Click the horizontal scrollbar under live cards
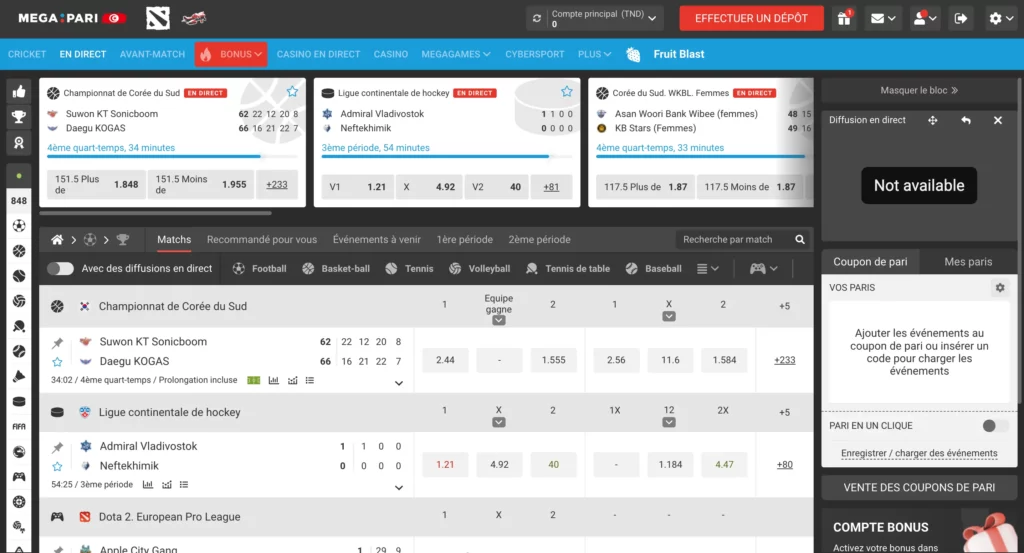Image resolution: width=1024 pixels, height=553 pixels. click(155, 213)
